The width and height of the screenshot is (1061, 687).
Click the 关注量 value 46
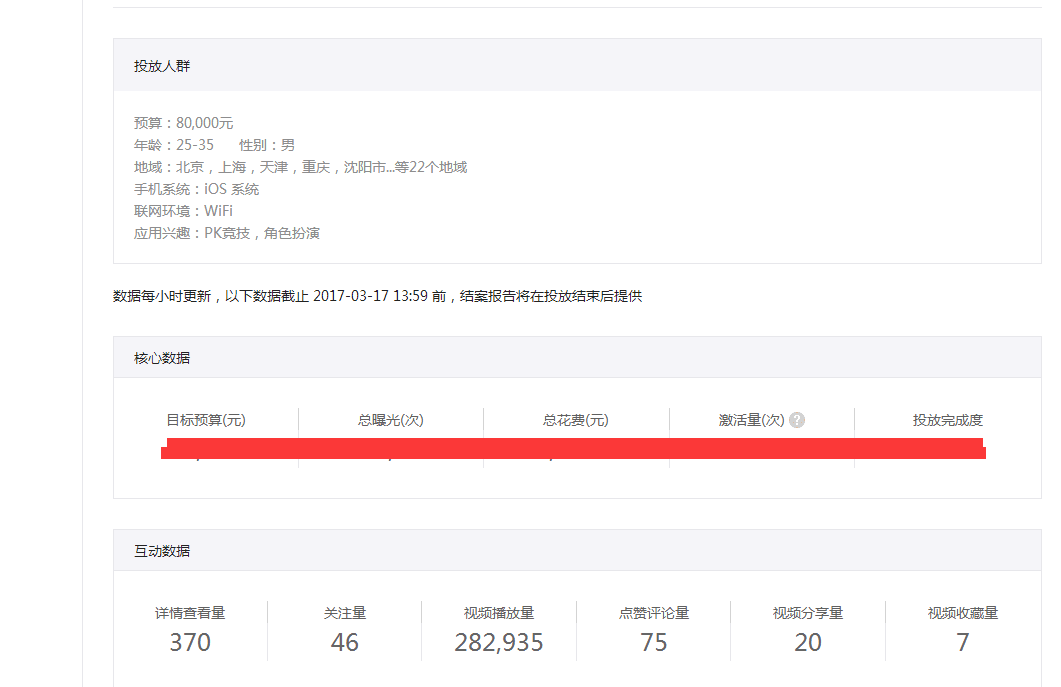[x=345, y=642]
